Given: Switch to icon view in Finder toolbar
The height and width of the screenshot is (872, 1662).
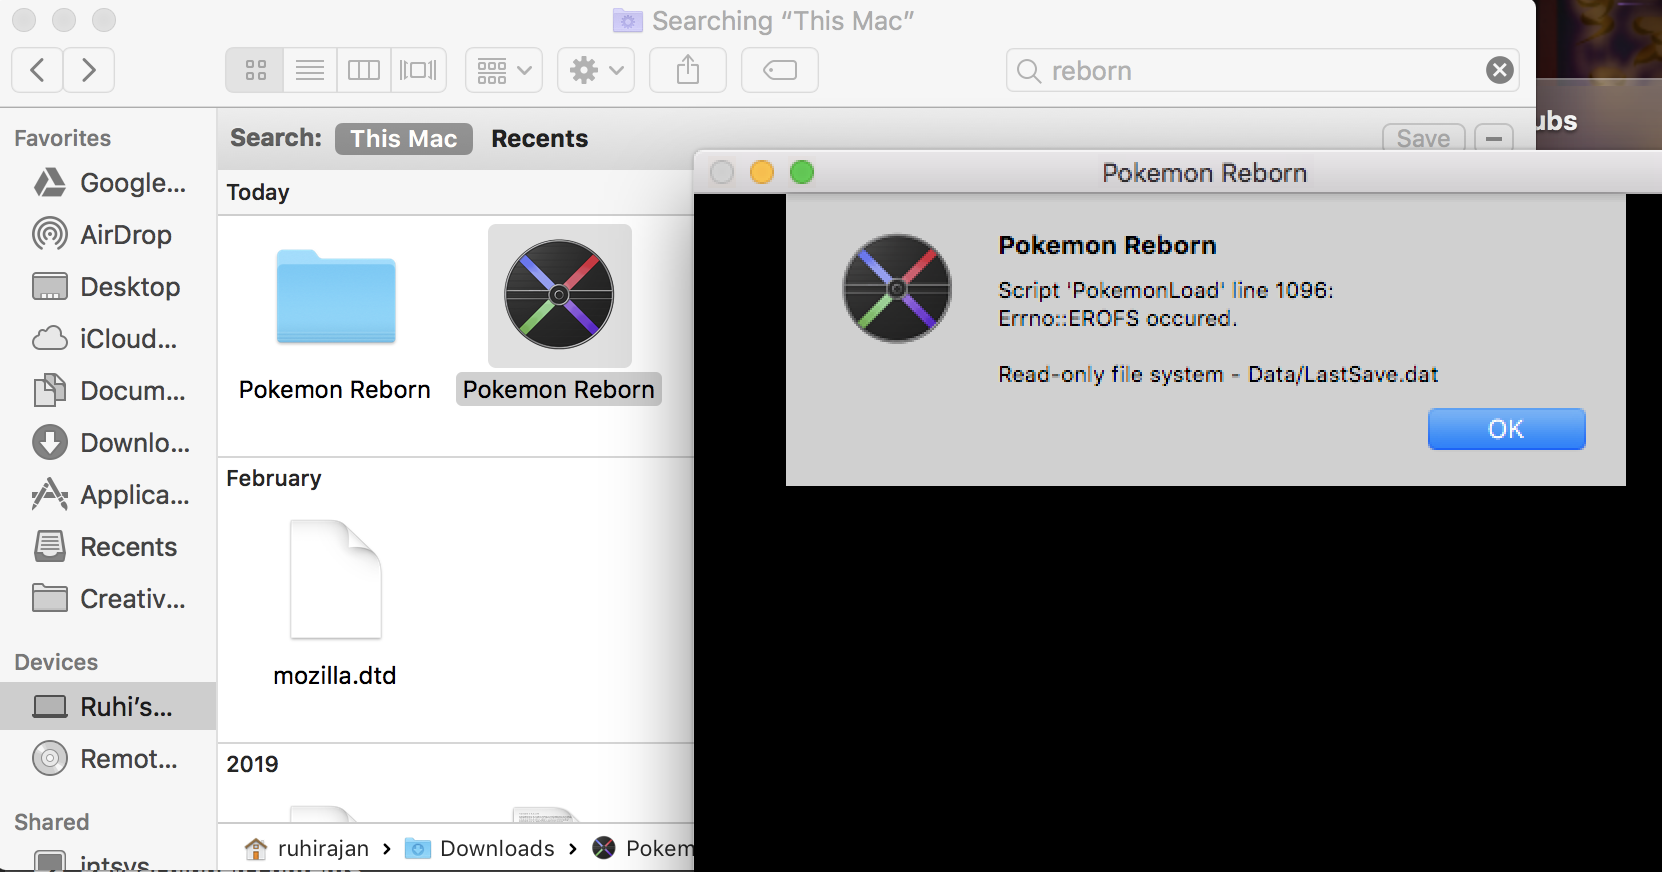Looking at the screenshot, I should (255, 70).
